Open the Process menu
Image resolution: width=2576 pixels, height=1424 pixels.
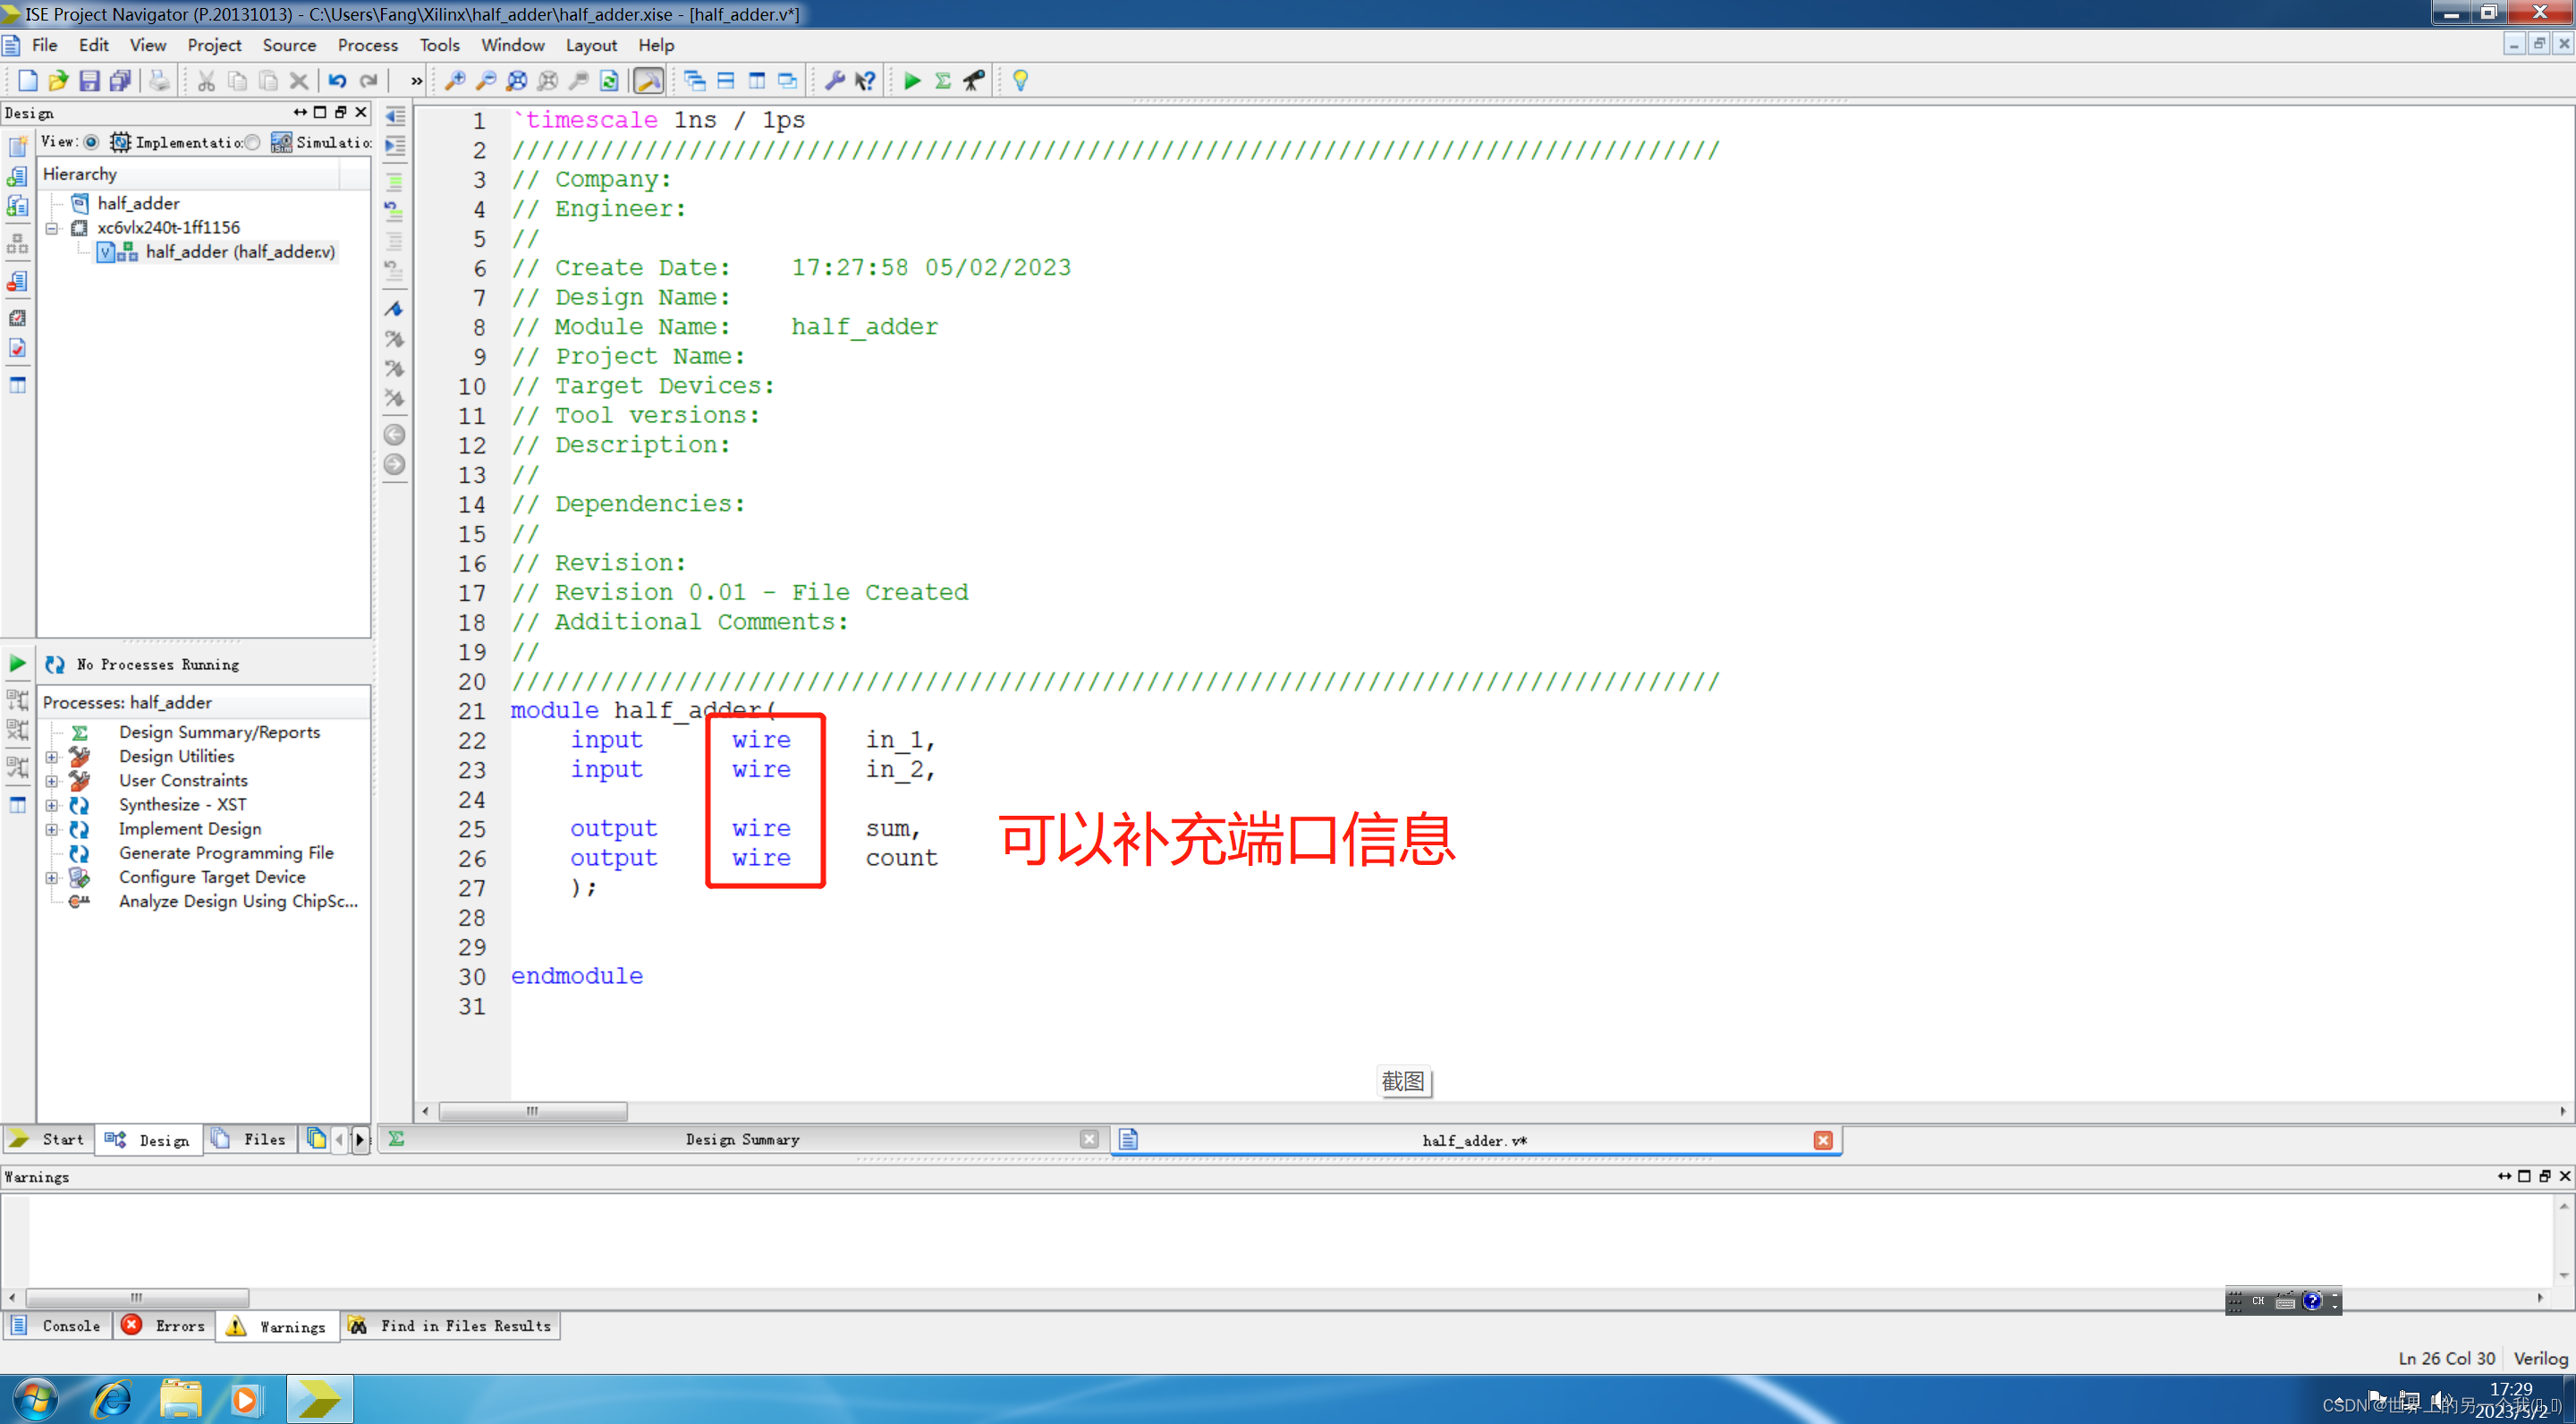coord(367,45)
